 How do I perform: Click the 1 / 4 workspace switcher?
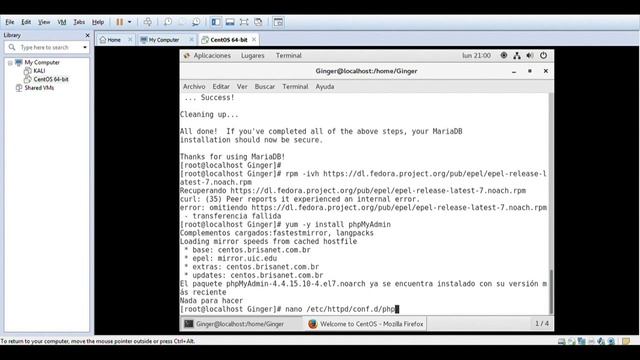542,324
